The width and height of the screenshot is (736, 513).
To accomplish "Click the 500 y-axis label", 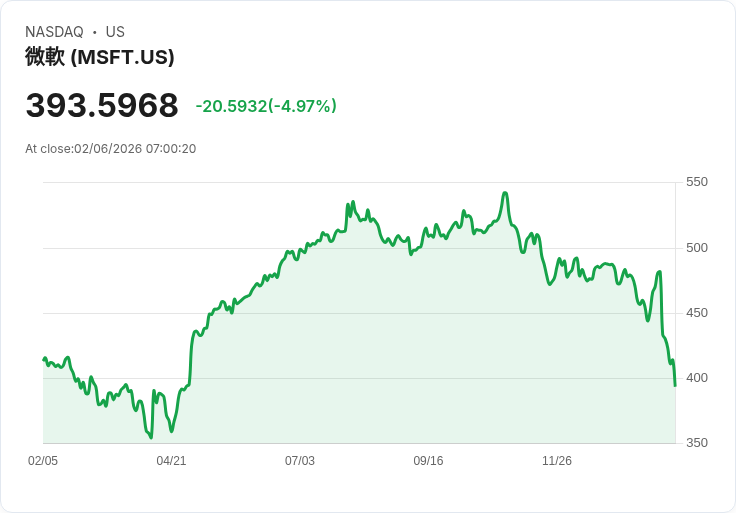I will click(697, 247).
